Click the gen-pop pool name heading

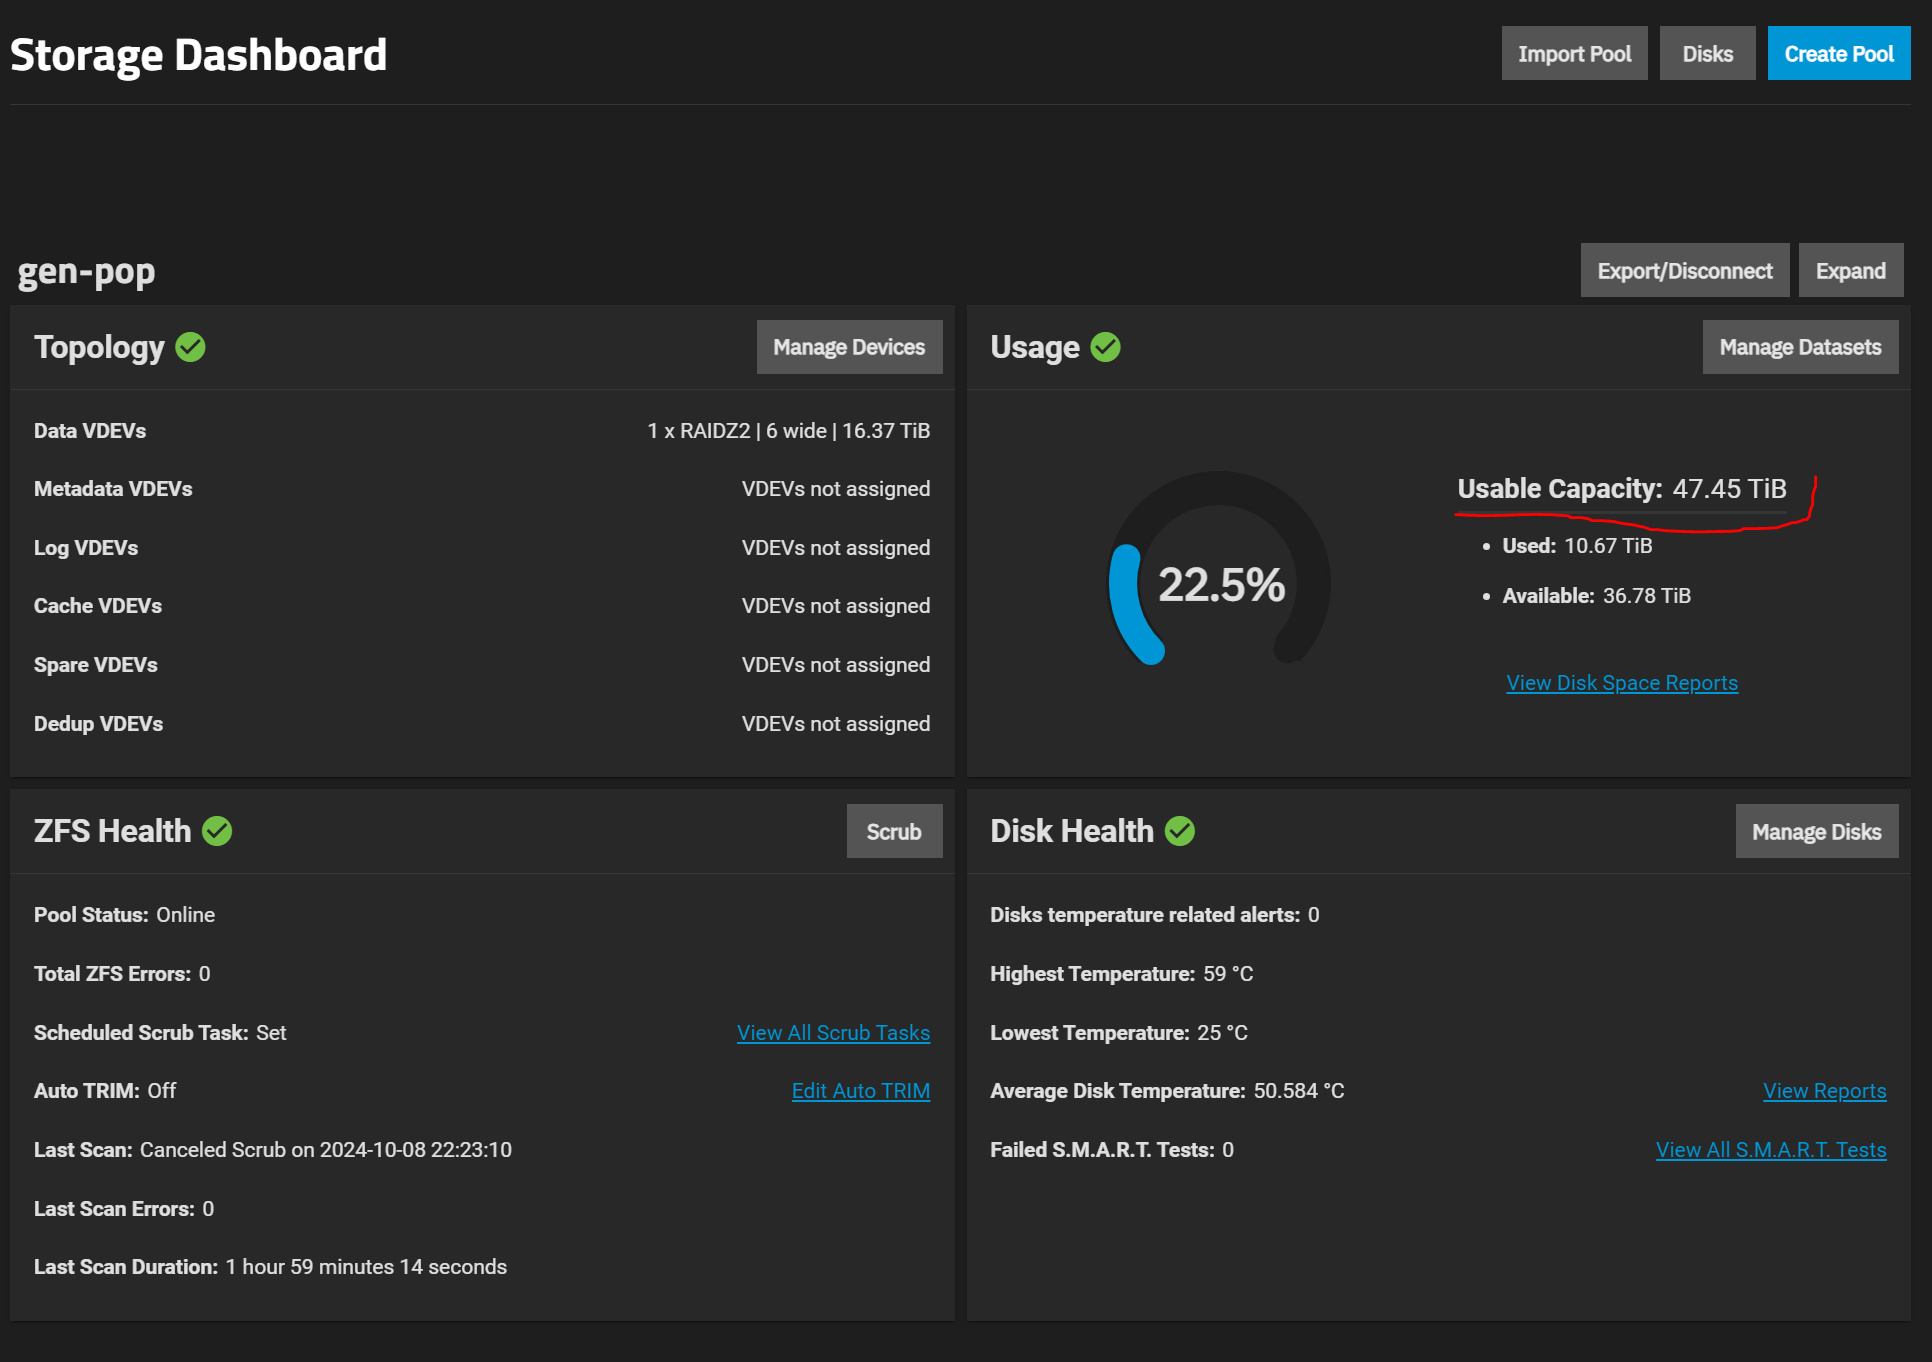tap(86, 272)
